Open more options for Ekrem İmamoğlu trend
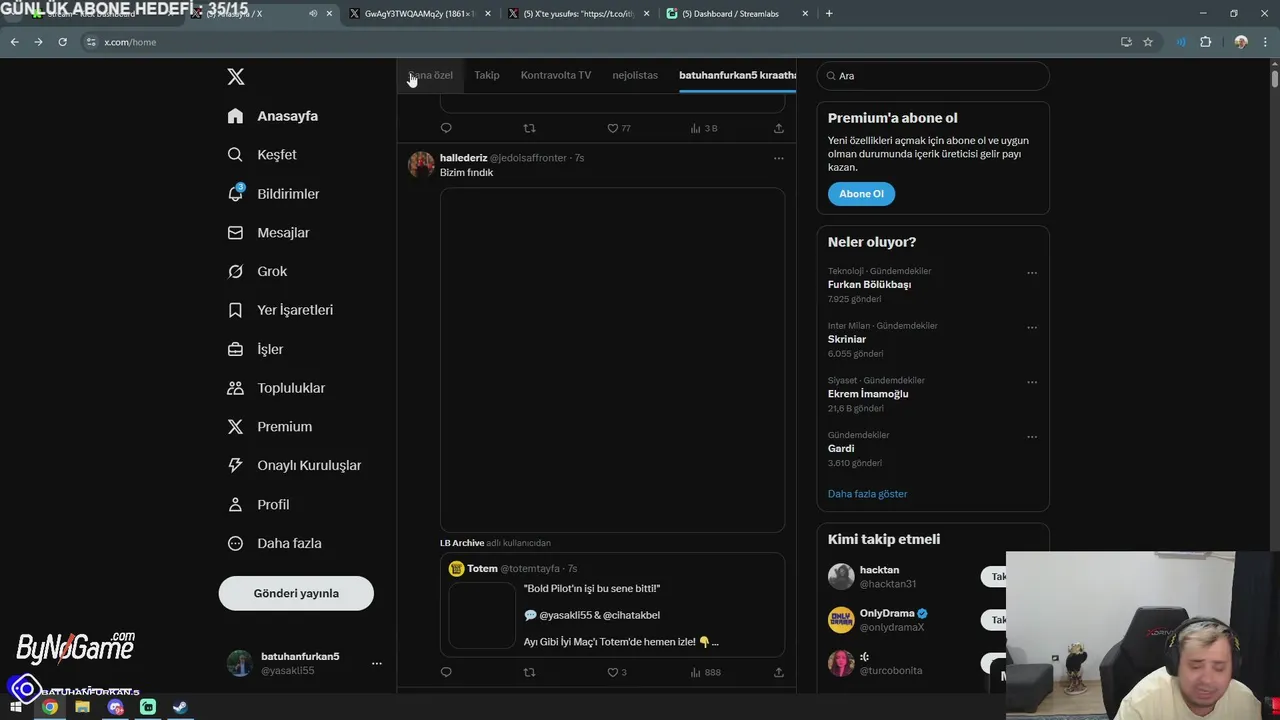 1032,383
